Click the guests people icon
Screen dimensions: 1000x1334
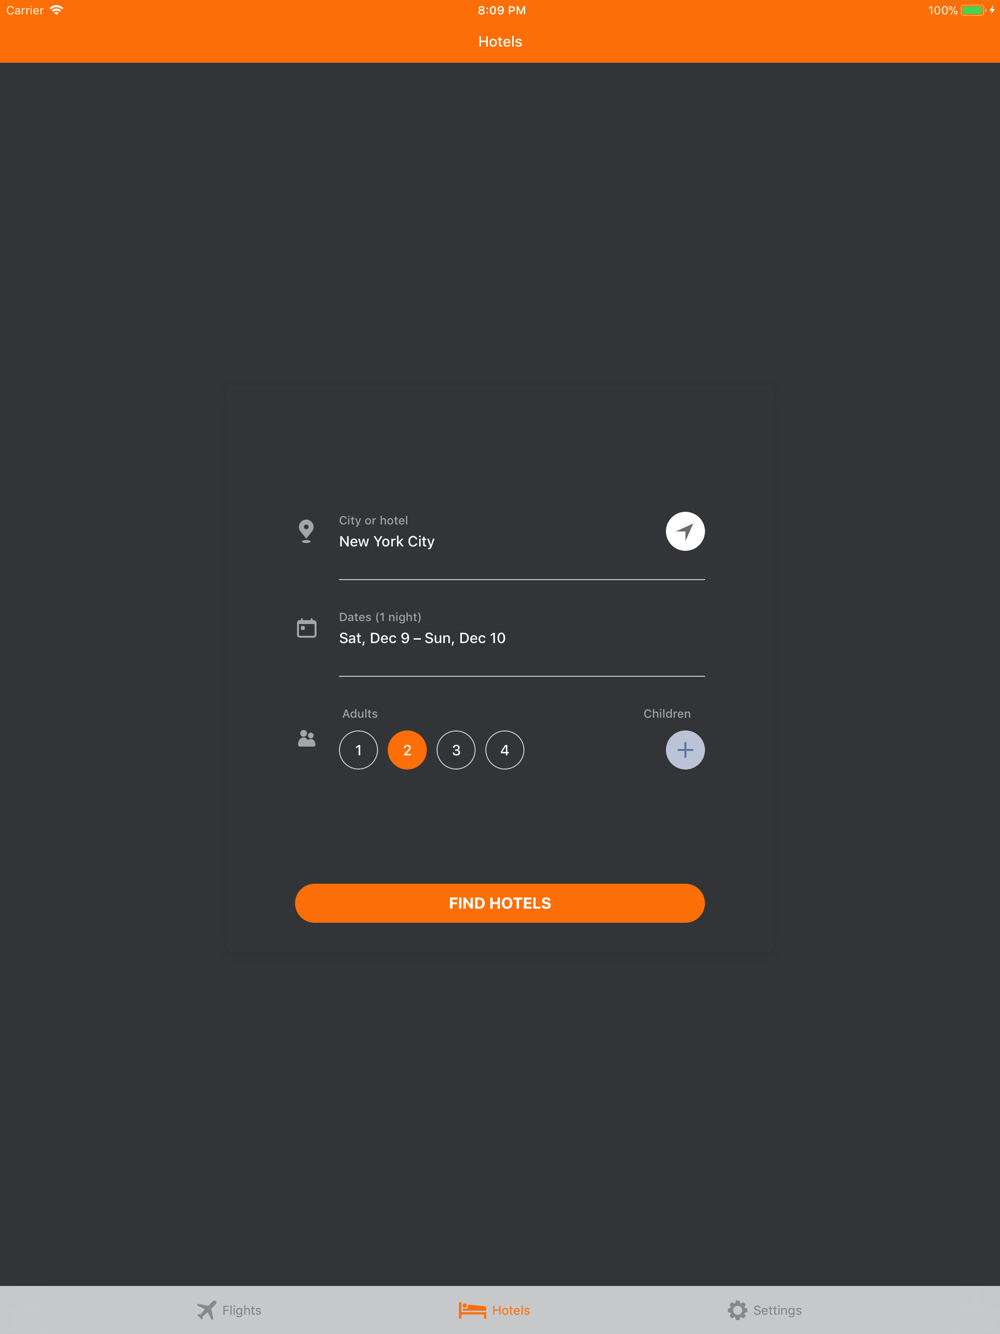[306, 738]
